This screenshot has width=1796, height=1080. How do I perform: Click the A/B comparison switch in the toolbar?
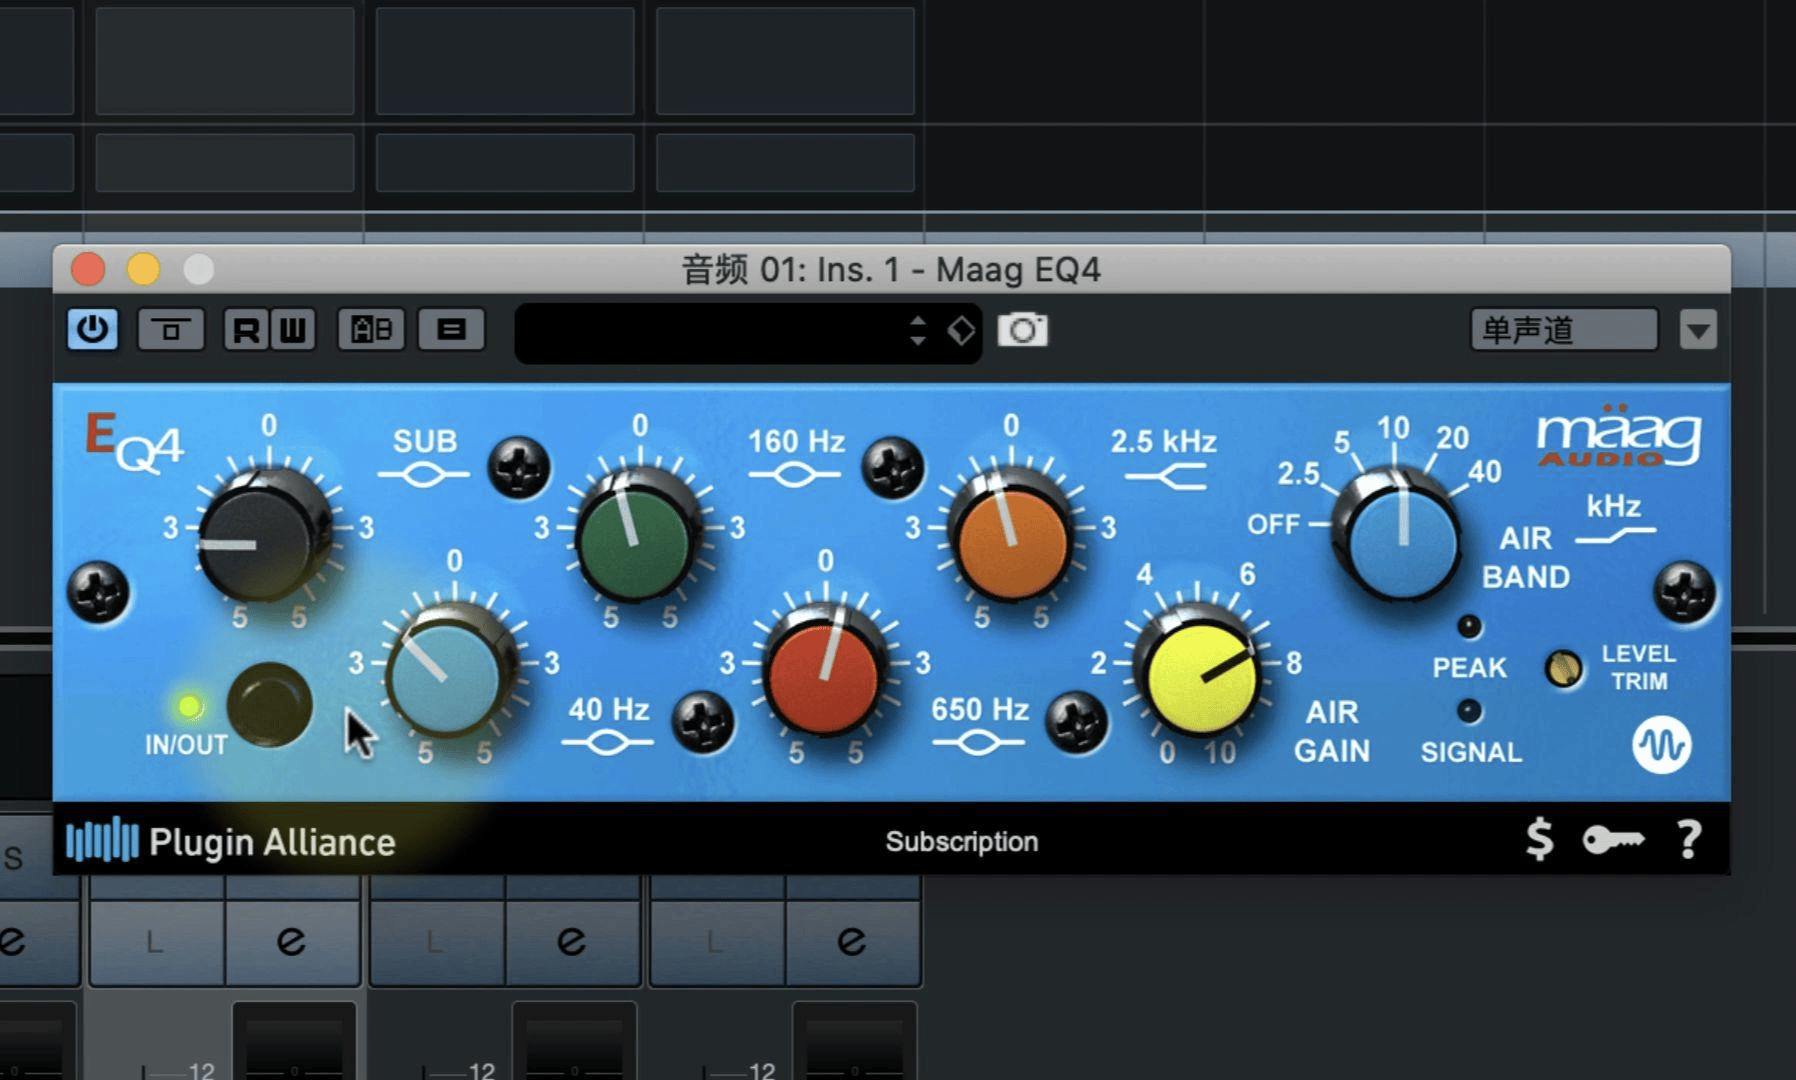pyautogui.click(x=370, y=329)
